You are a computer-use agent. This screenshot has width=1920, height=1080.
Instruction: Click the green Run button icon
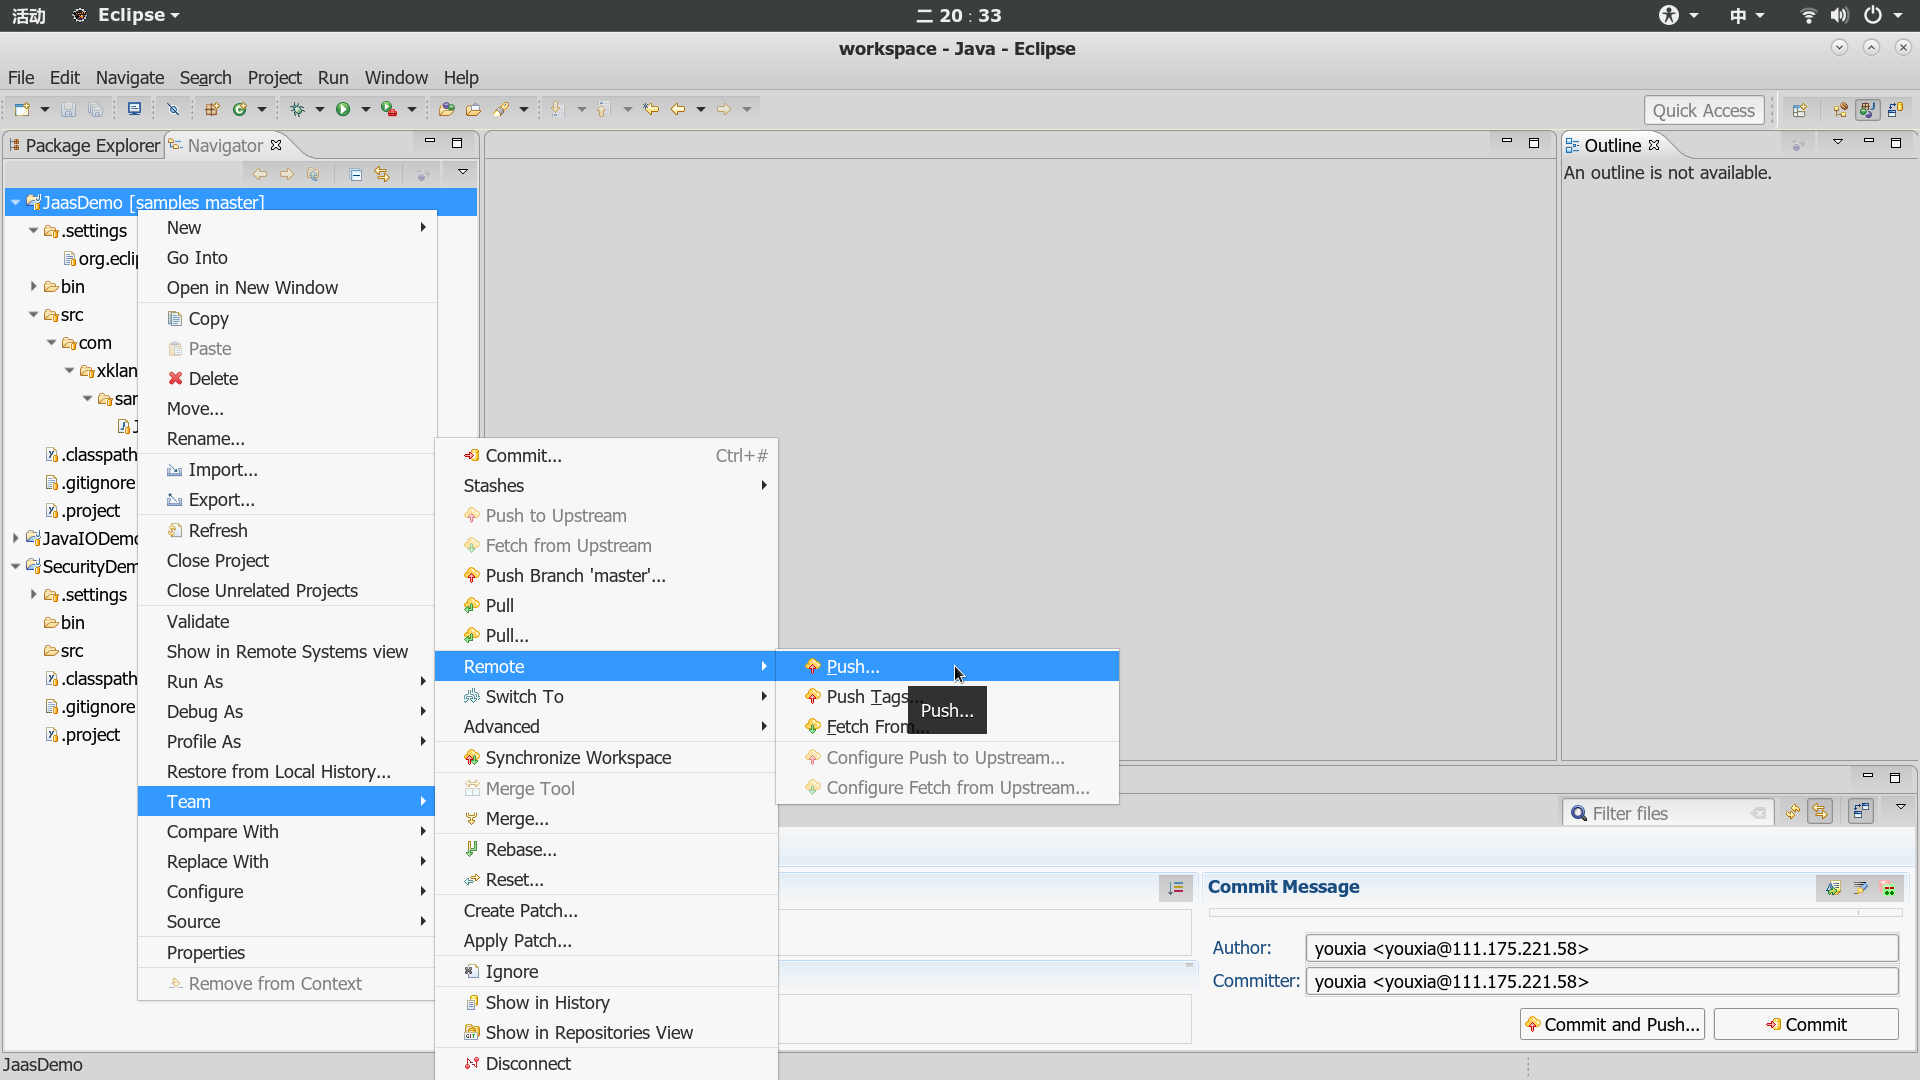click(343, 109)
